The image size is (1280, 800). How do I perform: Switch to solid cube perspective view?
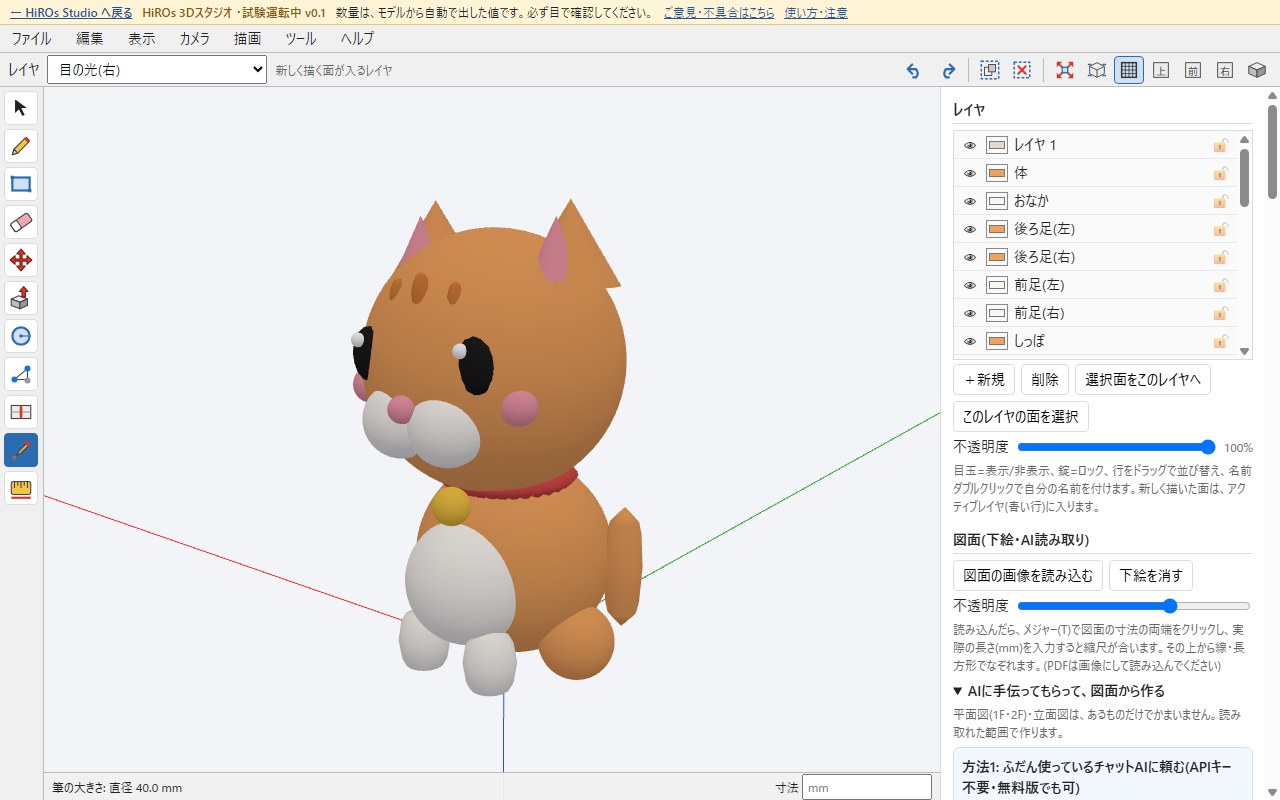1257,70
